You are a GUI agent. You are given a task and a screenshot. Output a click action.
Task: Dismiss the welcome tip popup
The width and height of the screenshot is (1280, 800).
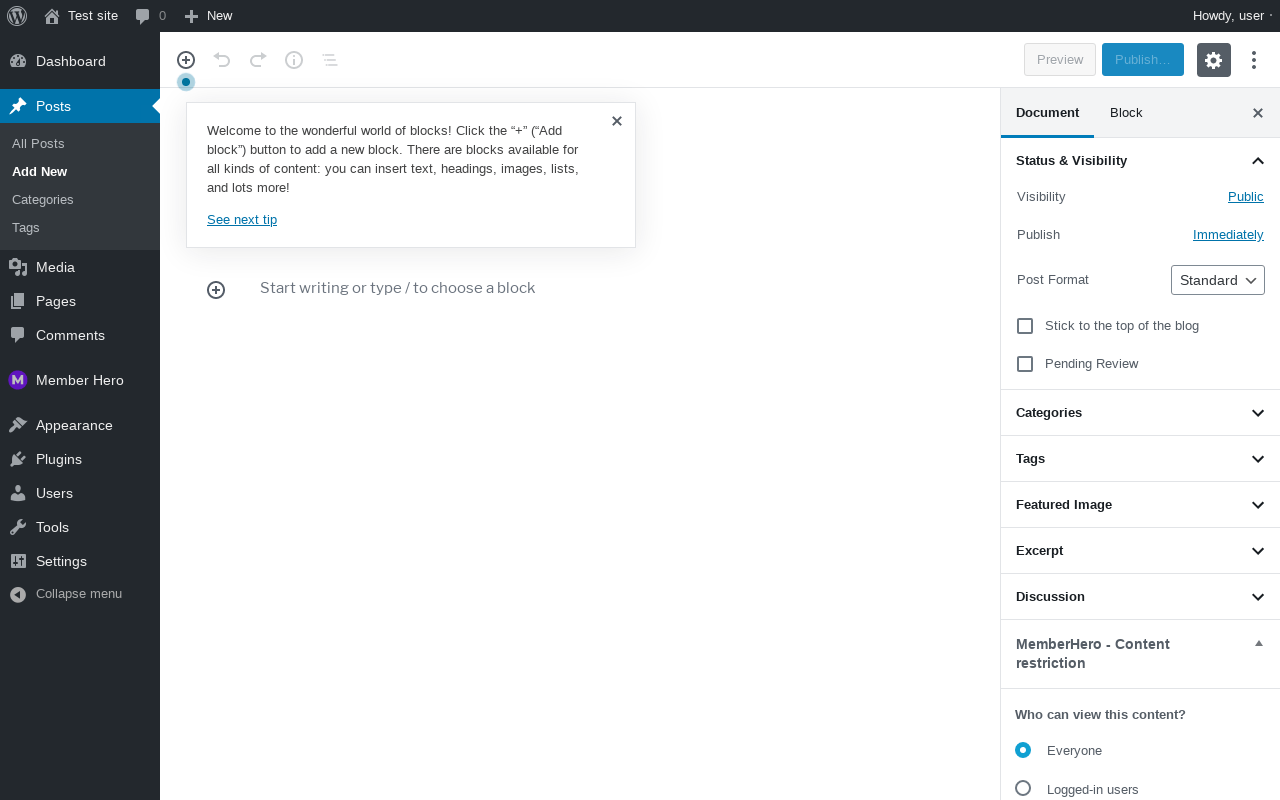(617, 121)
